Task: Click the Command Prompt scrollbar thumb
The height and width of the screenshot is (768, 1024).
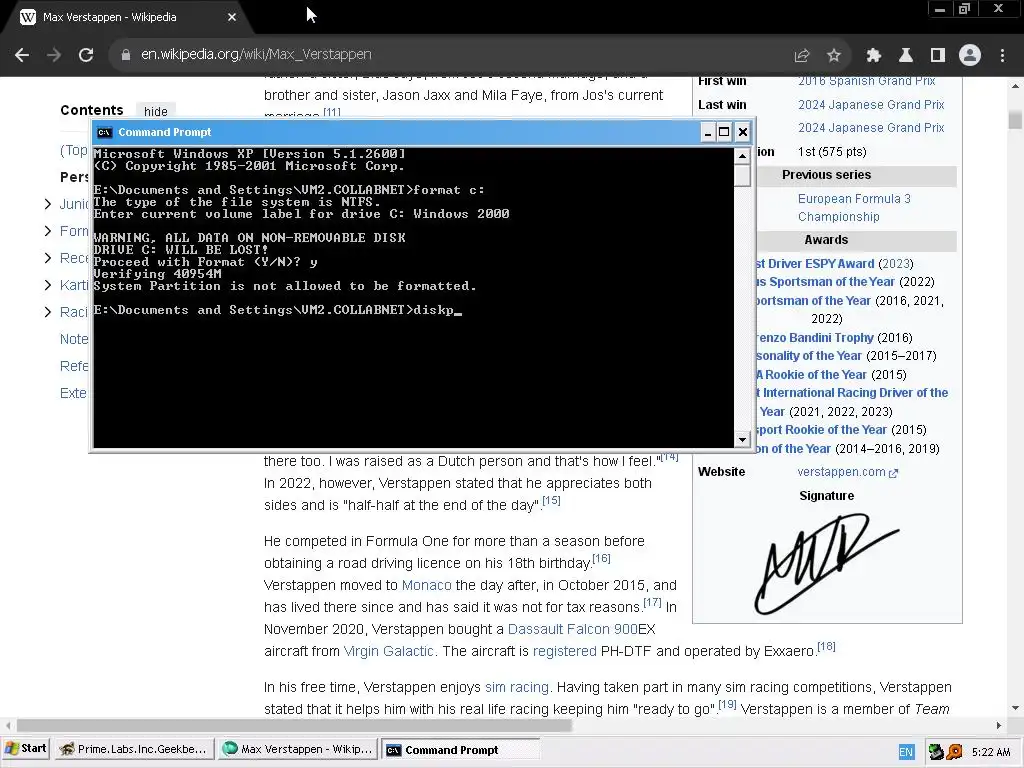Action: pos(742,175)
